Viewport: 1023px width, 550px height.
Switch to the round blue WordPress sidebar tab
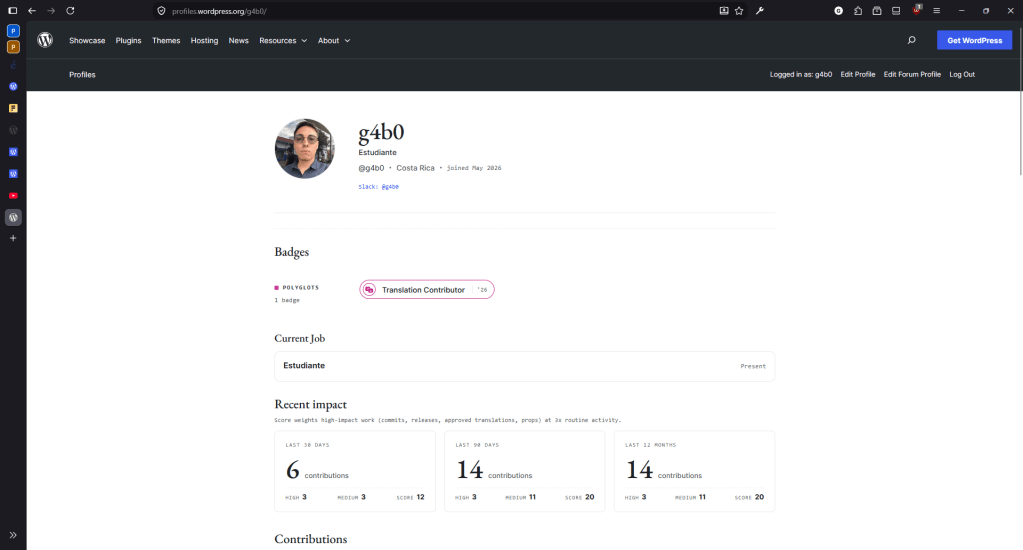13,86
